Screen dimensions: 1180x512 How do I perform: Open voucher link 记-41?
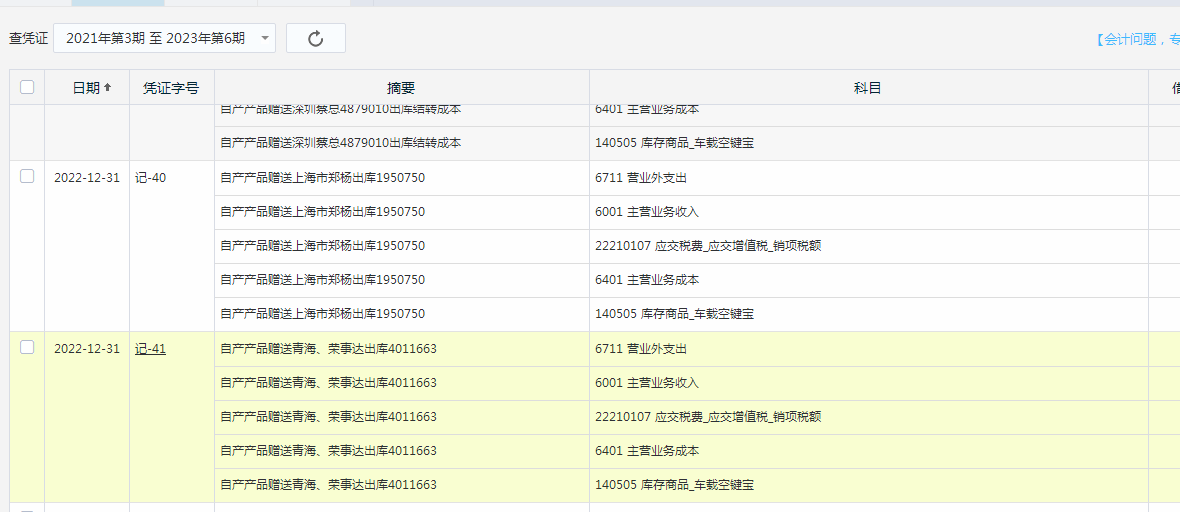pyautogui.click(x=150, y=349)
